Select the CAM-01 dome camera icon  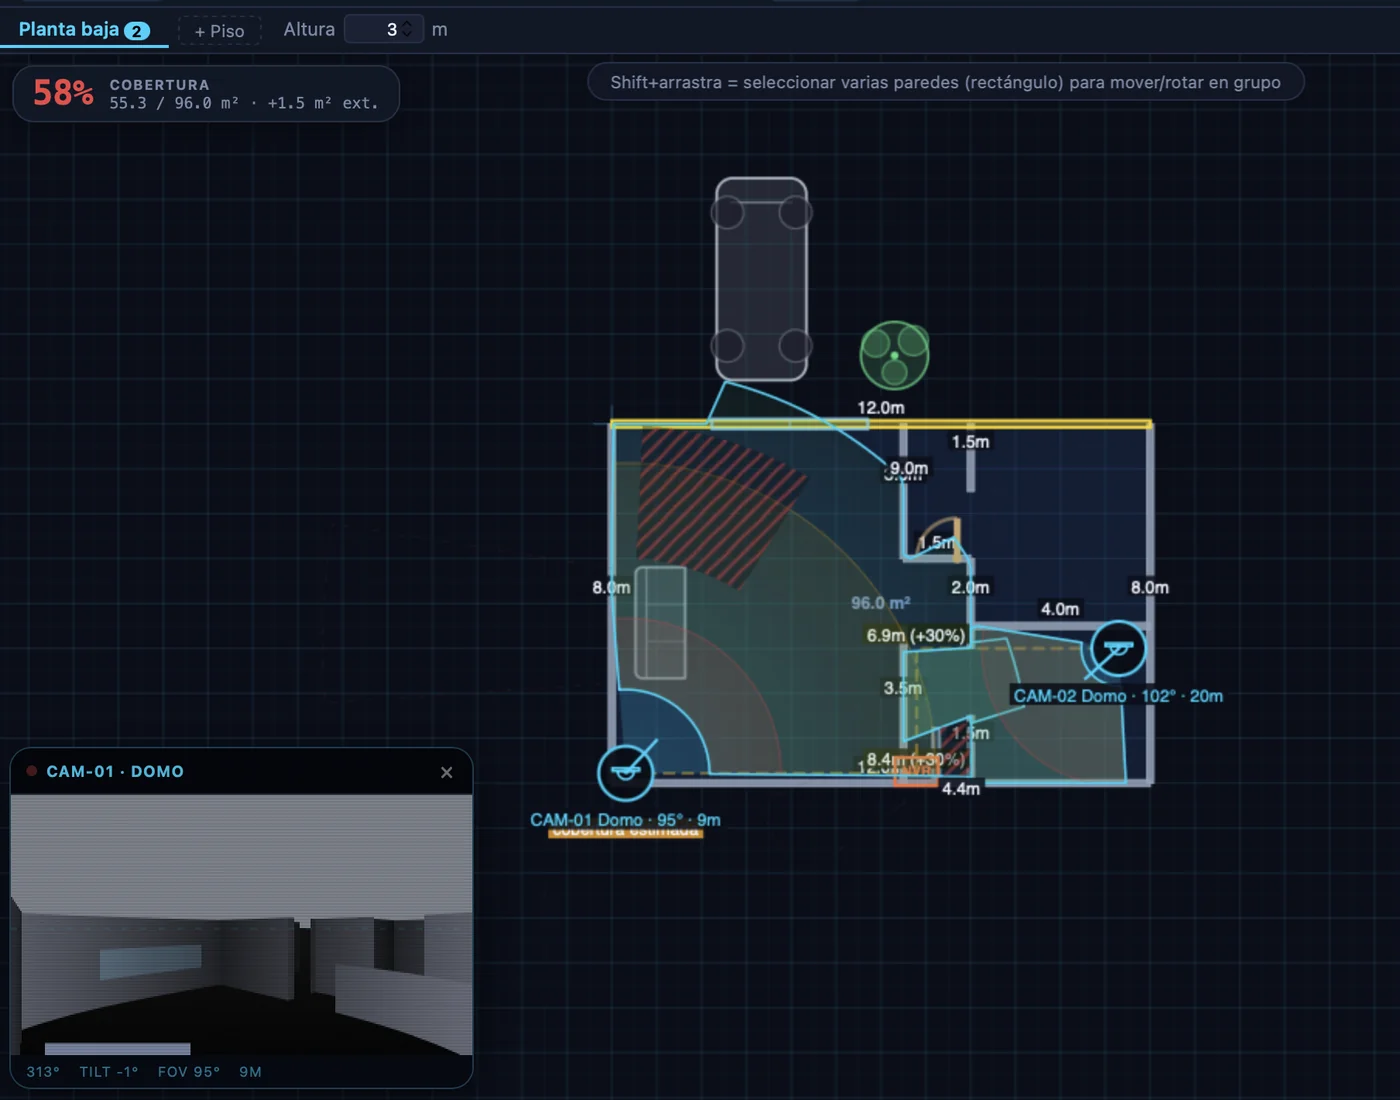click(626, 772)
